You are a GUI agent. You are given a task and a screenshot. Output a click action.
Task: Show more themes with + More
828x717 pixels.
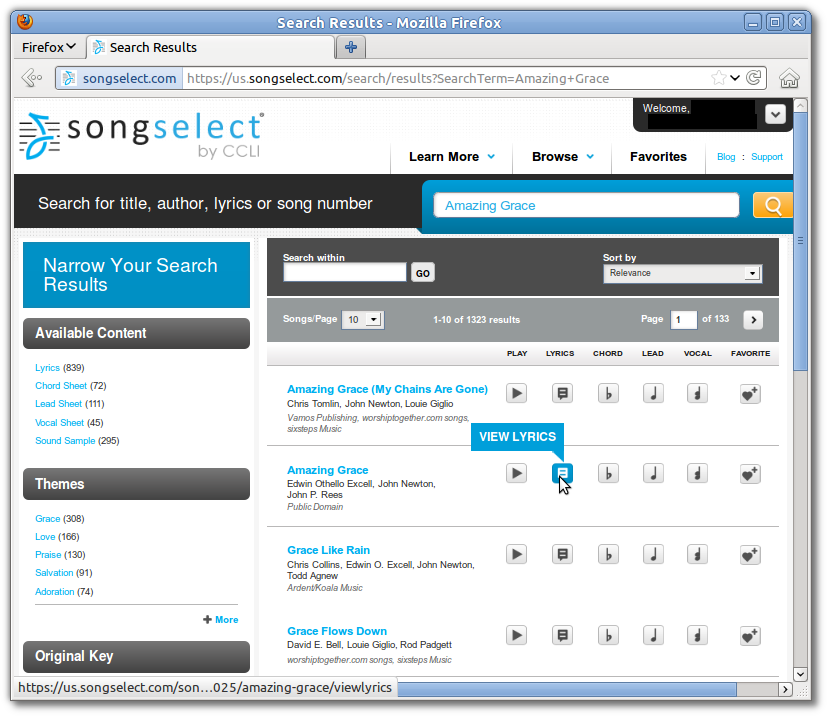(x=221, y=620)
